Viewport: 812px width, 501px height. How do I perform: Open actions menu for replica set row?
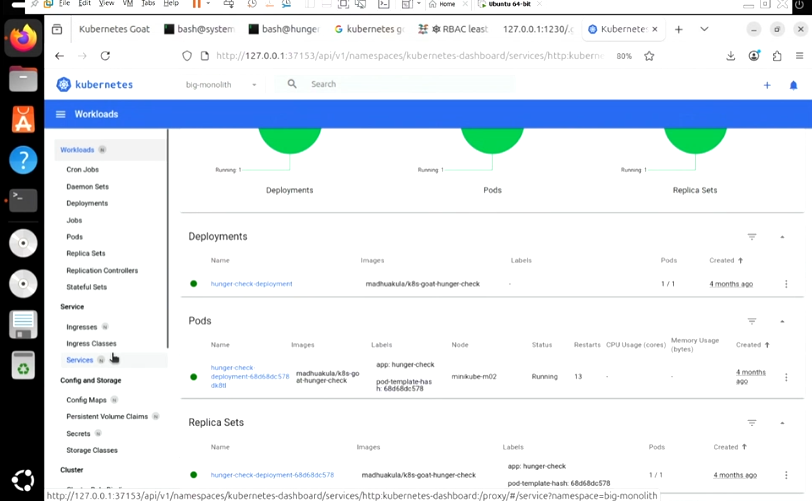pyautogui.click(x=786, y=475)
